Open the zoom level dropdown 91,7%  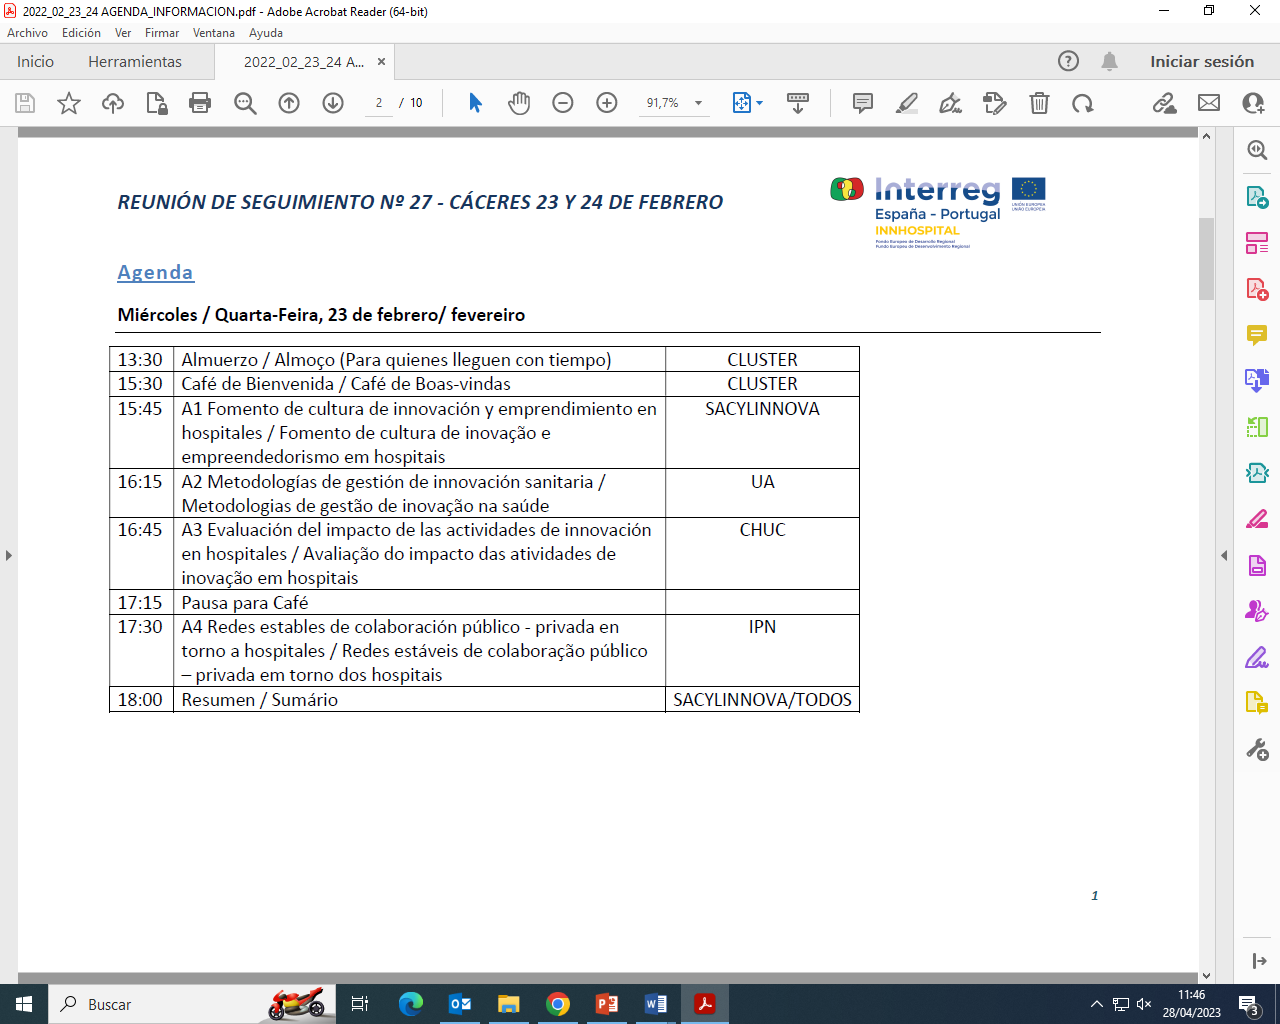698,103
